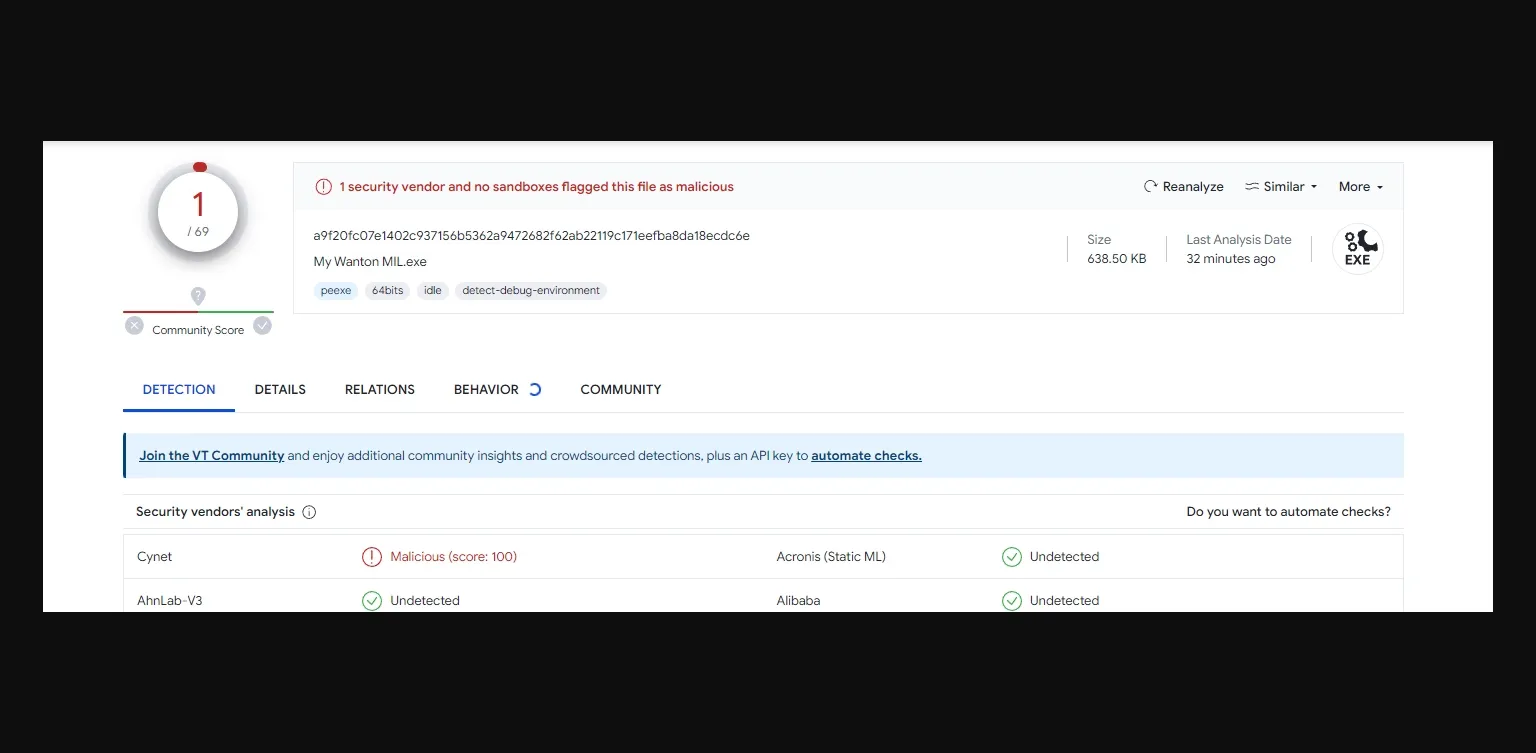Expand the More menu
This screenshot has width=1536, height=753.
click(x=1360, y=187)
